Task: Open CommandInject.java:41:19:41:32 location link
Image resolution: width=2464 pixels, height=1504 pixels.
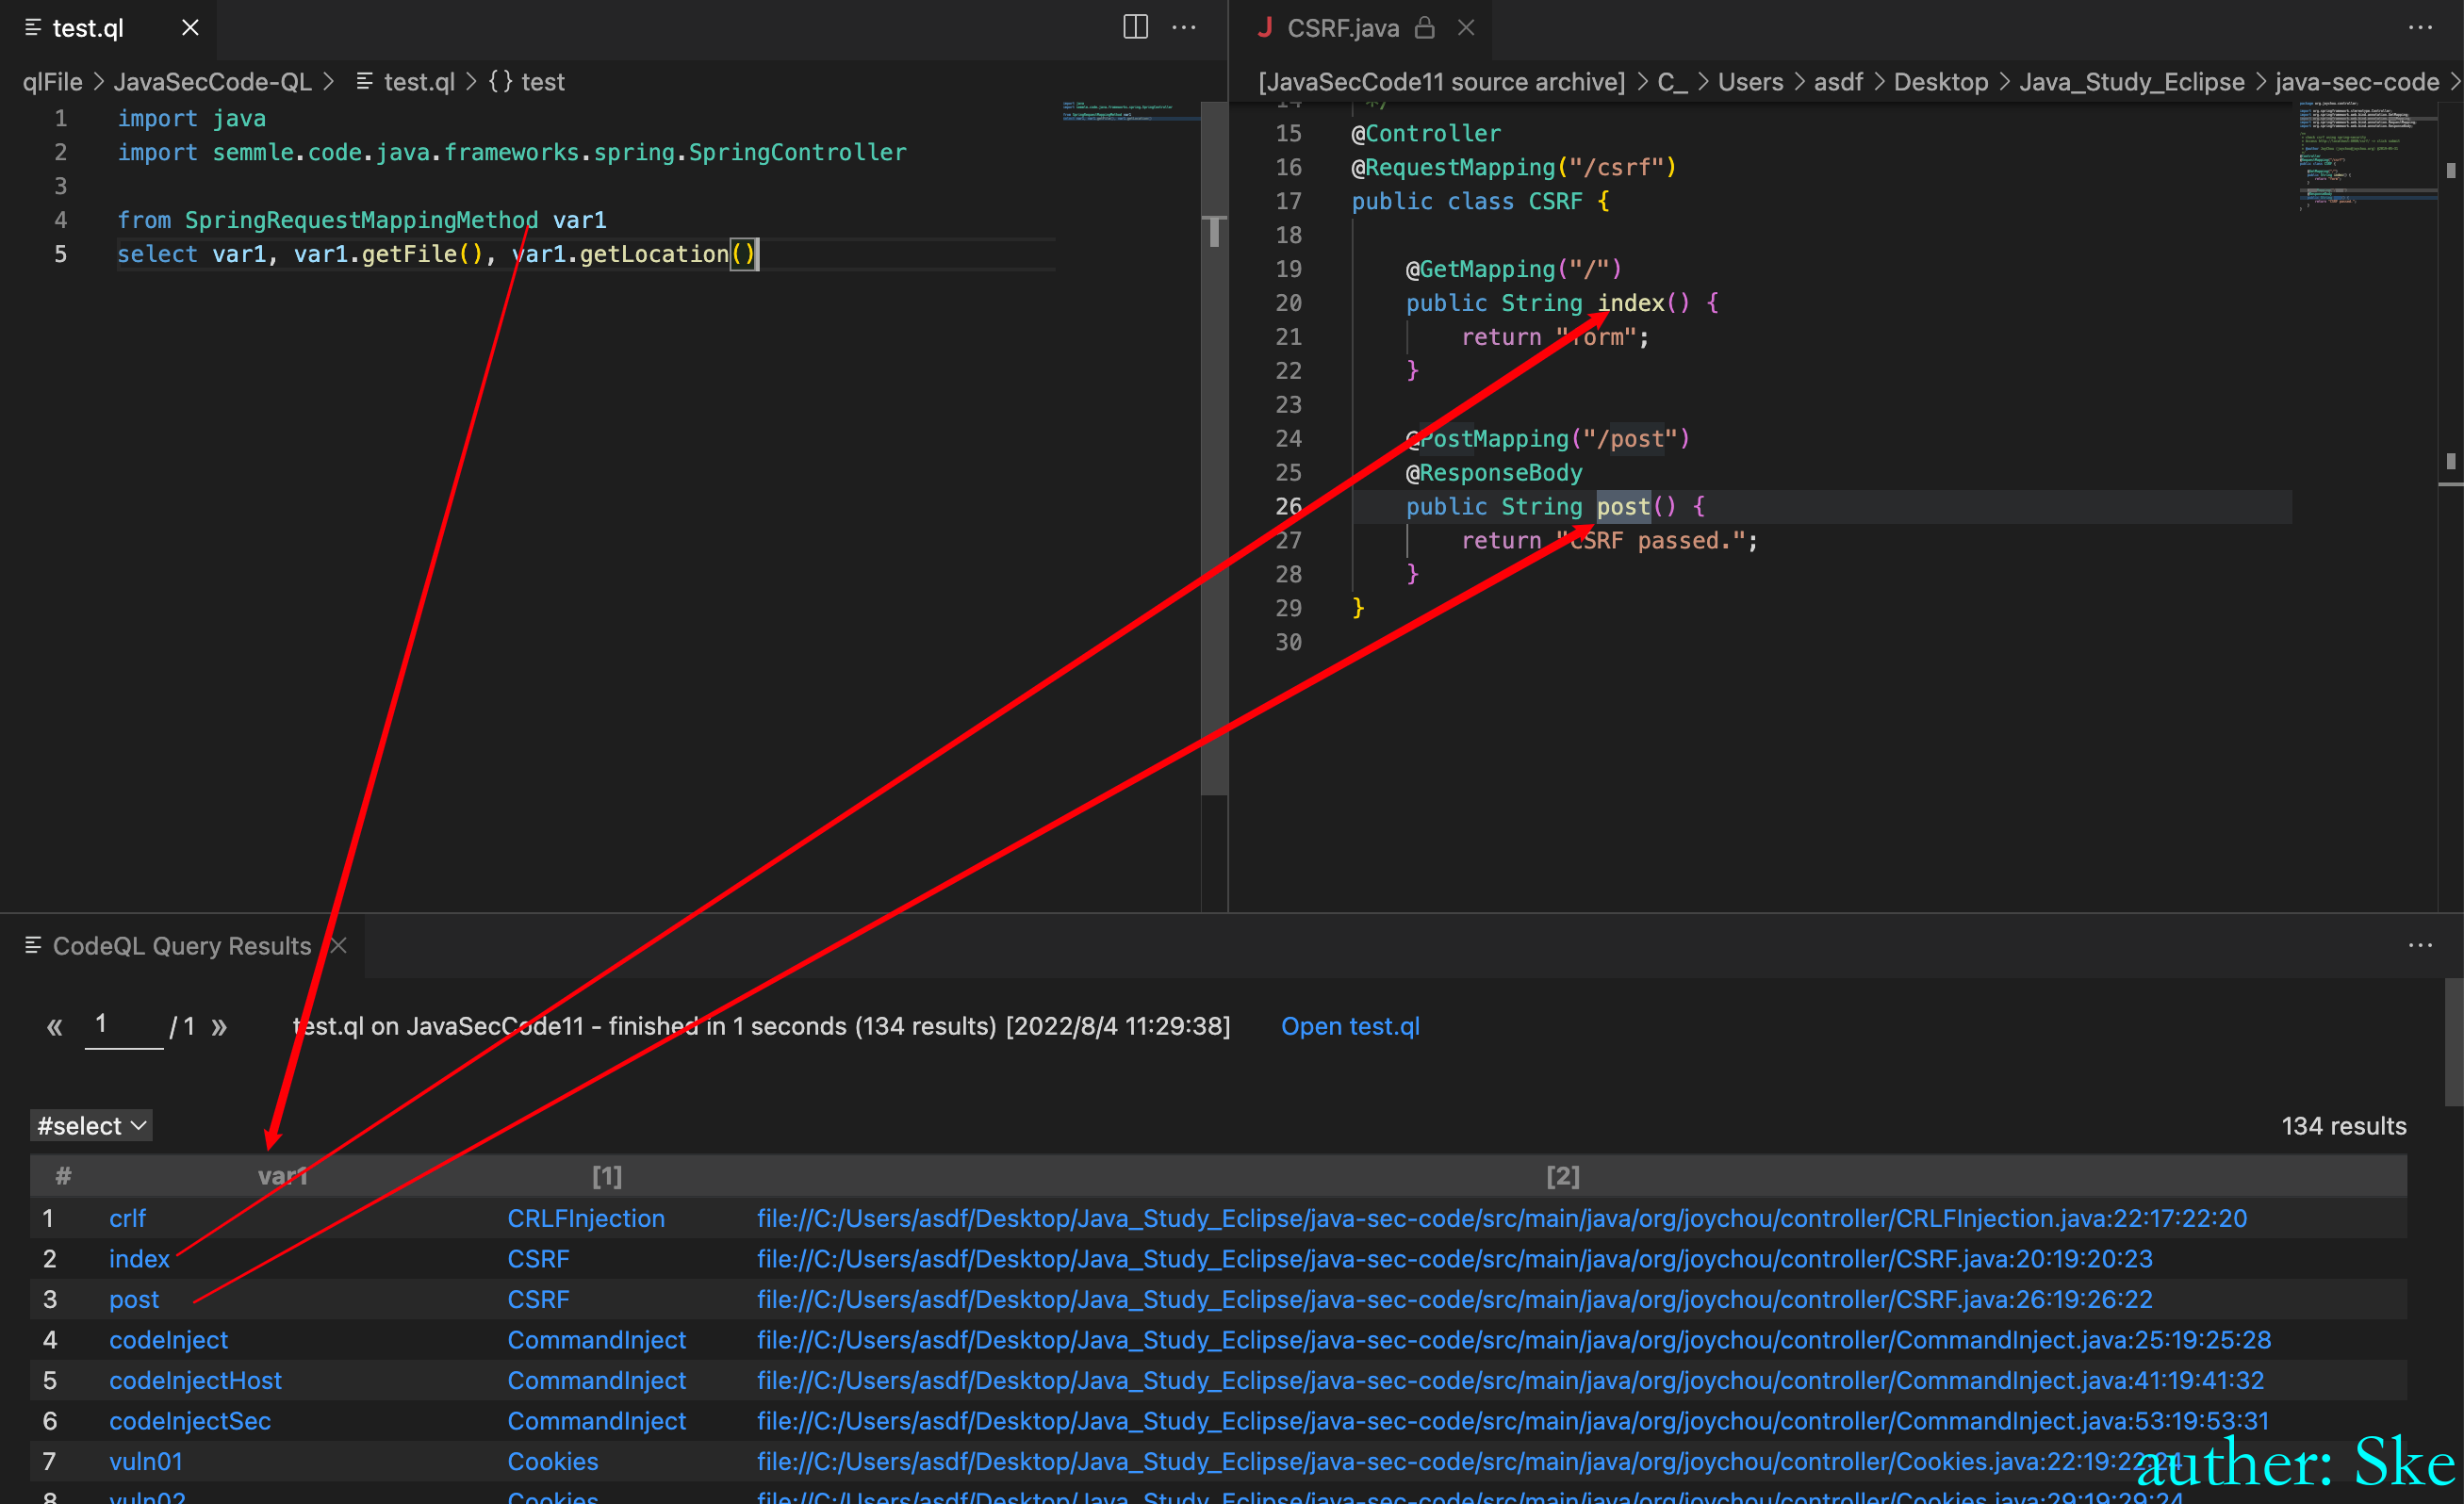Action: (x=1511, y=1381)
